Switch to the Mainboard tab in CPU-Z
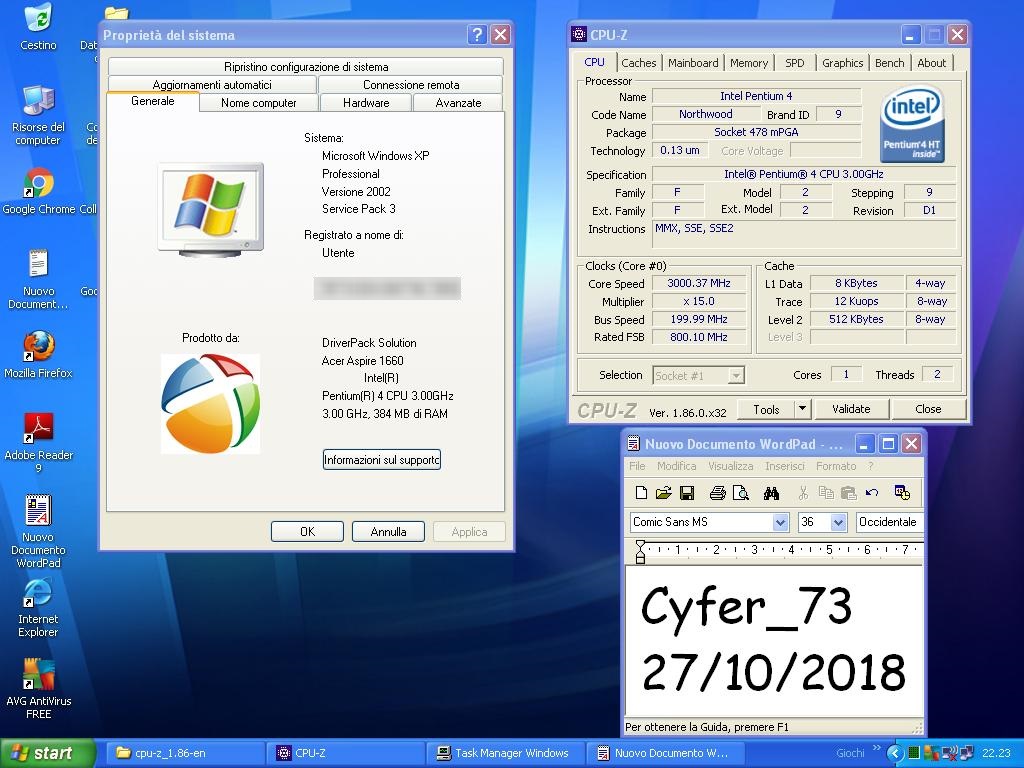This screenshot has width=1024, height=768. click(x=693, y=63)
